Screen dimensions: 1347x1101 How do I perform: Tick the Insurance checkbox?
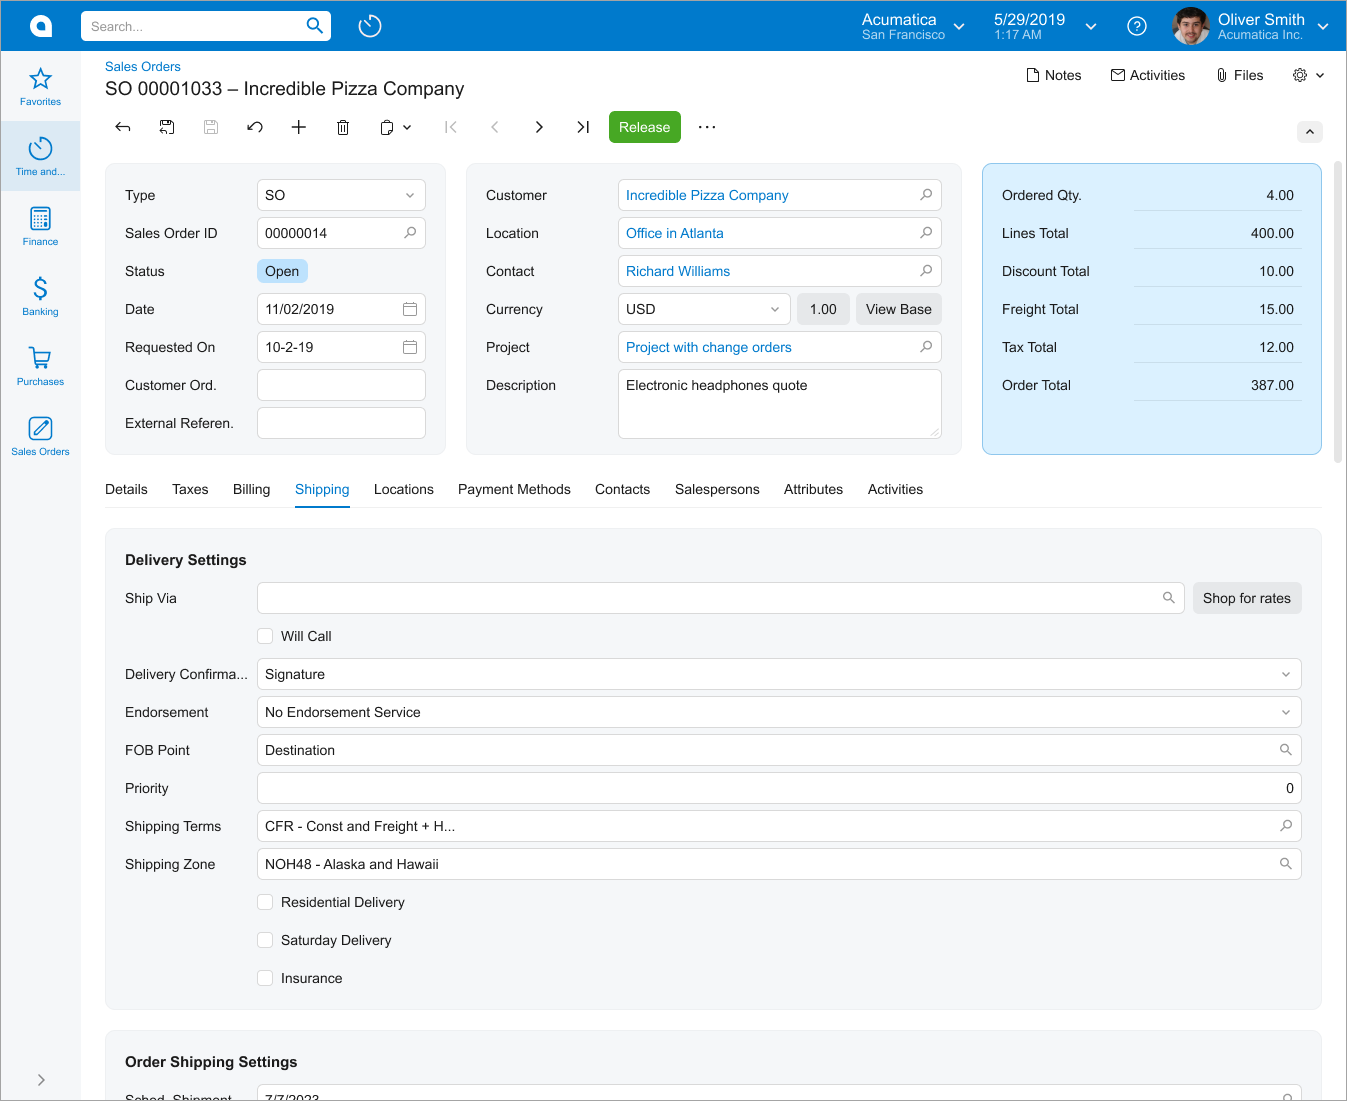pyautogui.click(x=265, y=978)
